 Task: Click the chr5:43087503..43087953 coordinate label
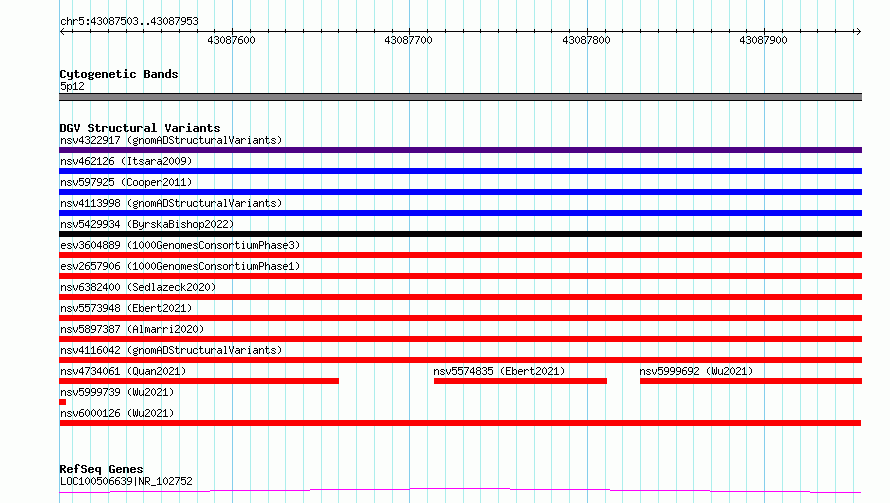click(x=129, y=22)
